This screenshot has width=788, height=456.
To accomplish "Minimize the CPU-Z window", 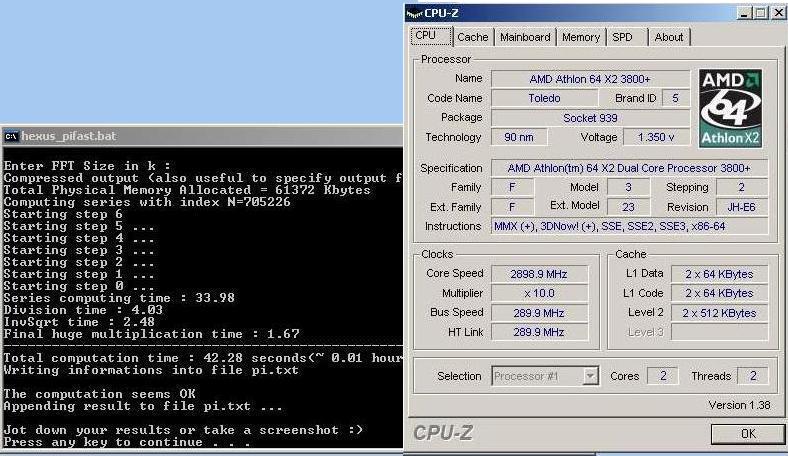I will pyautogui.click(x=745, y=13).
